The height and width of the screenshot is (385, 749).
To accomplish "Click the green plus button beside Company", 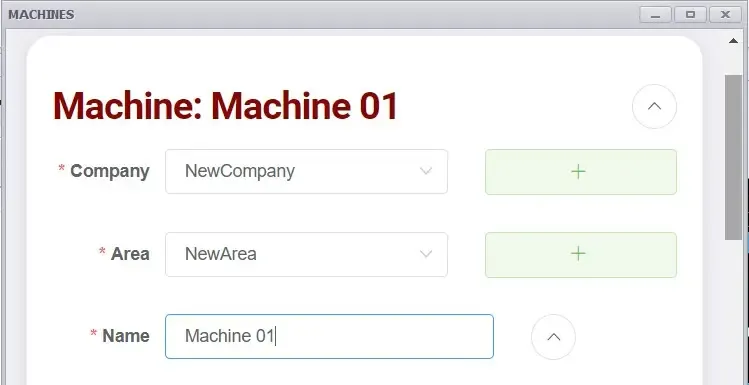I will click(x=581, y=172).
